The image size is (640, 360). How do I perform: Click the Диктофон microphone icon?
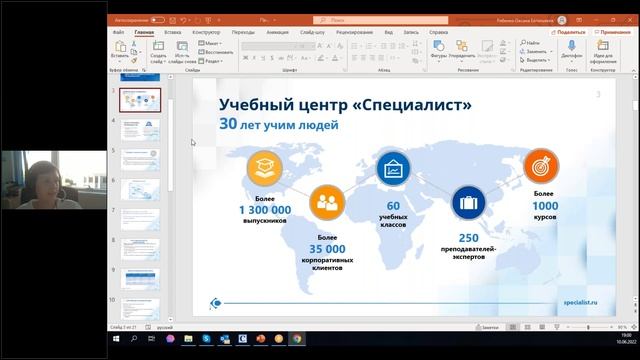click(x=571, y=46)
